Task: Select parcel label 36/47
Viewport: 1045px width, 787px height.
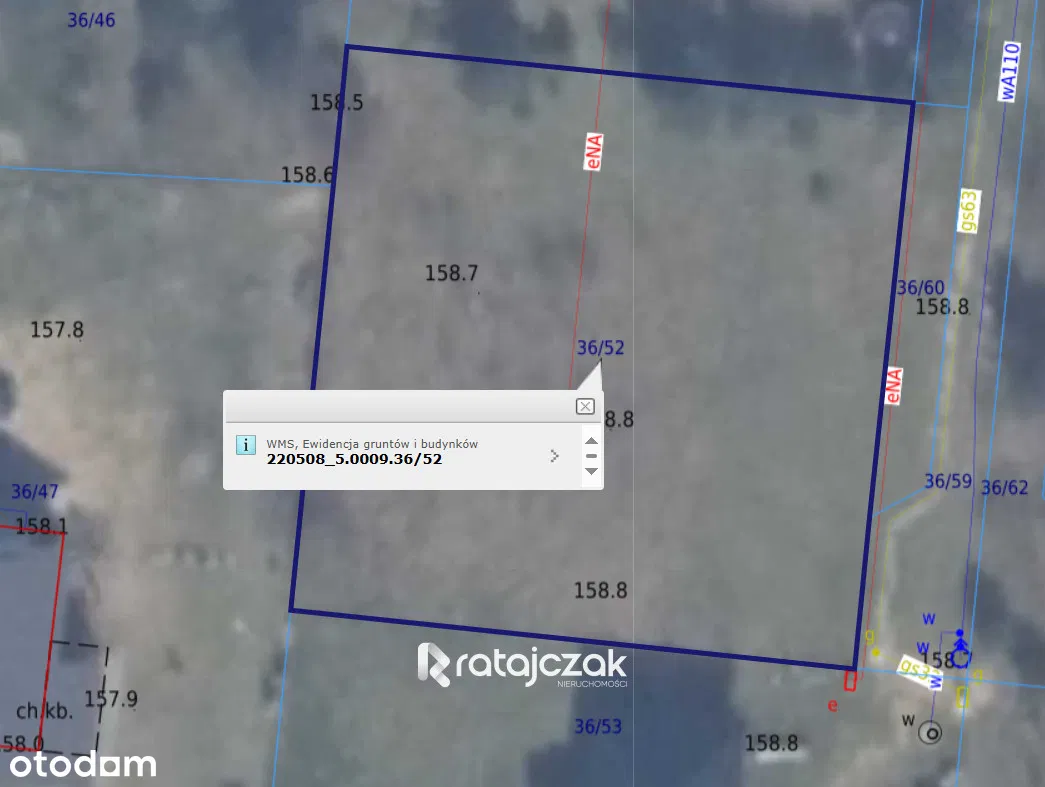Action: click(35, 492)
